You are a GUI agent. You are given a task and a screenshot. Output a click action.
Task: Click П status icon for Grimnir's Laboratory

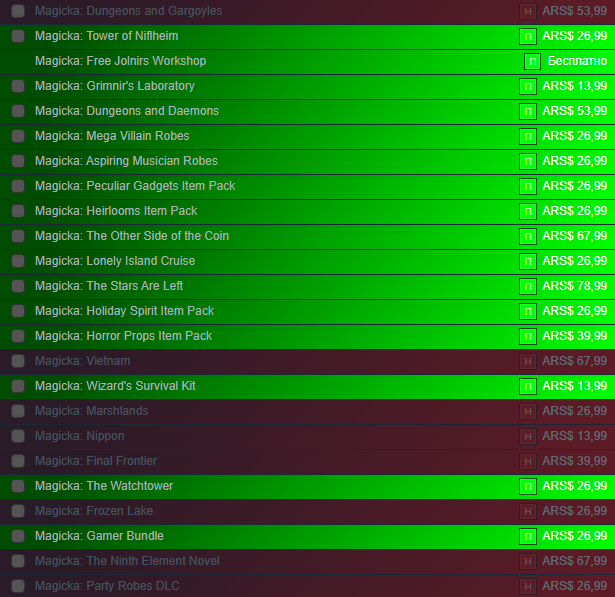point(528,86)
